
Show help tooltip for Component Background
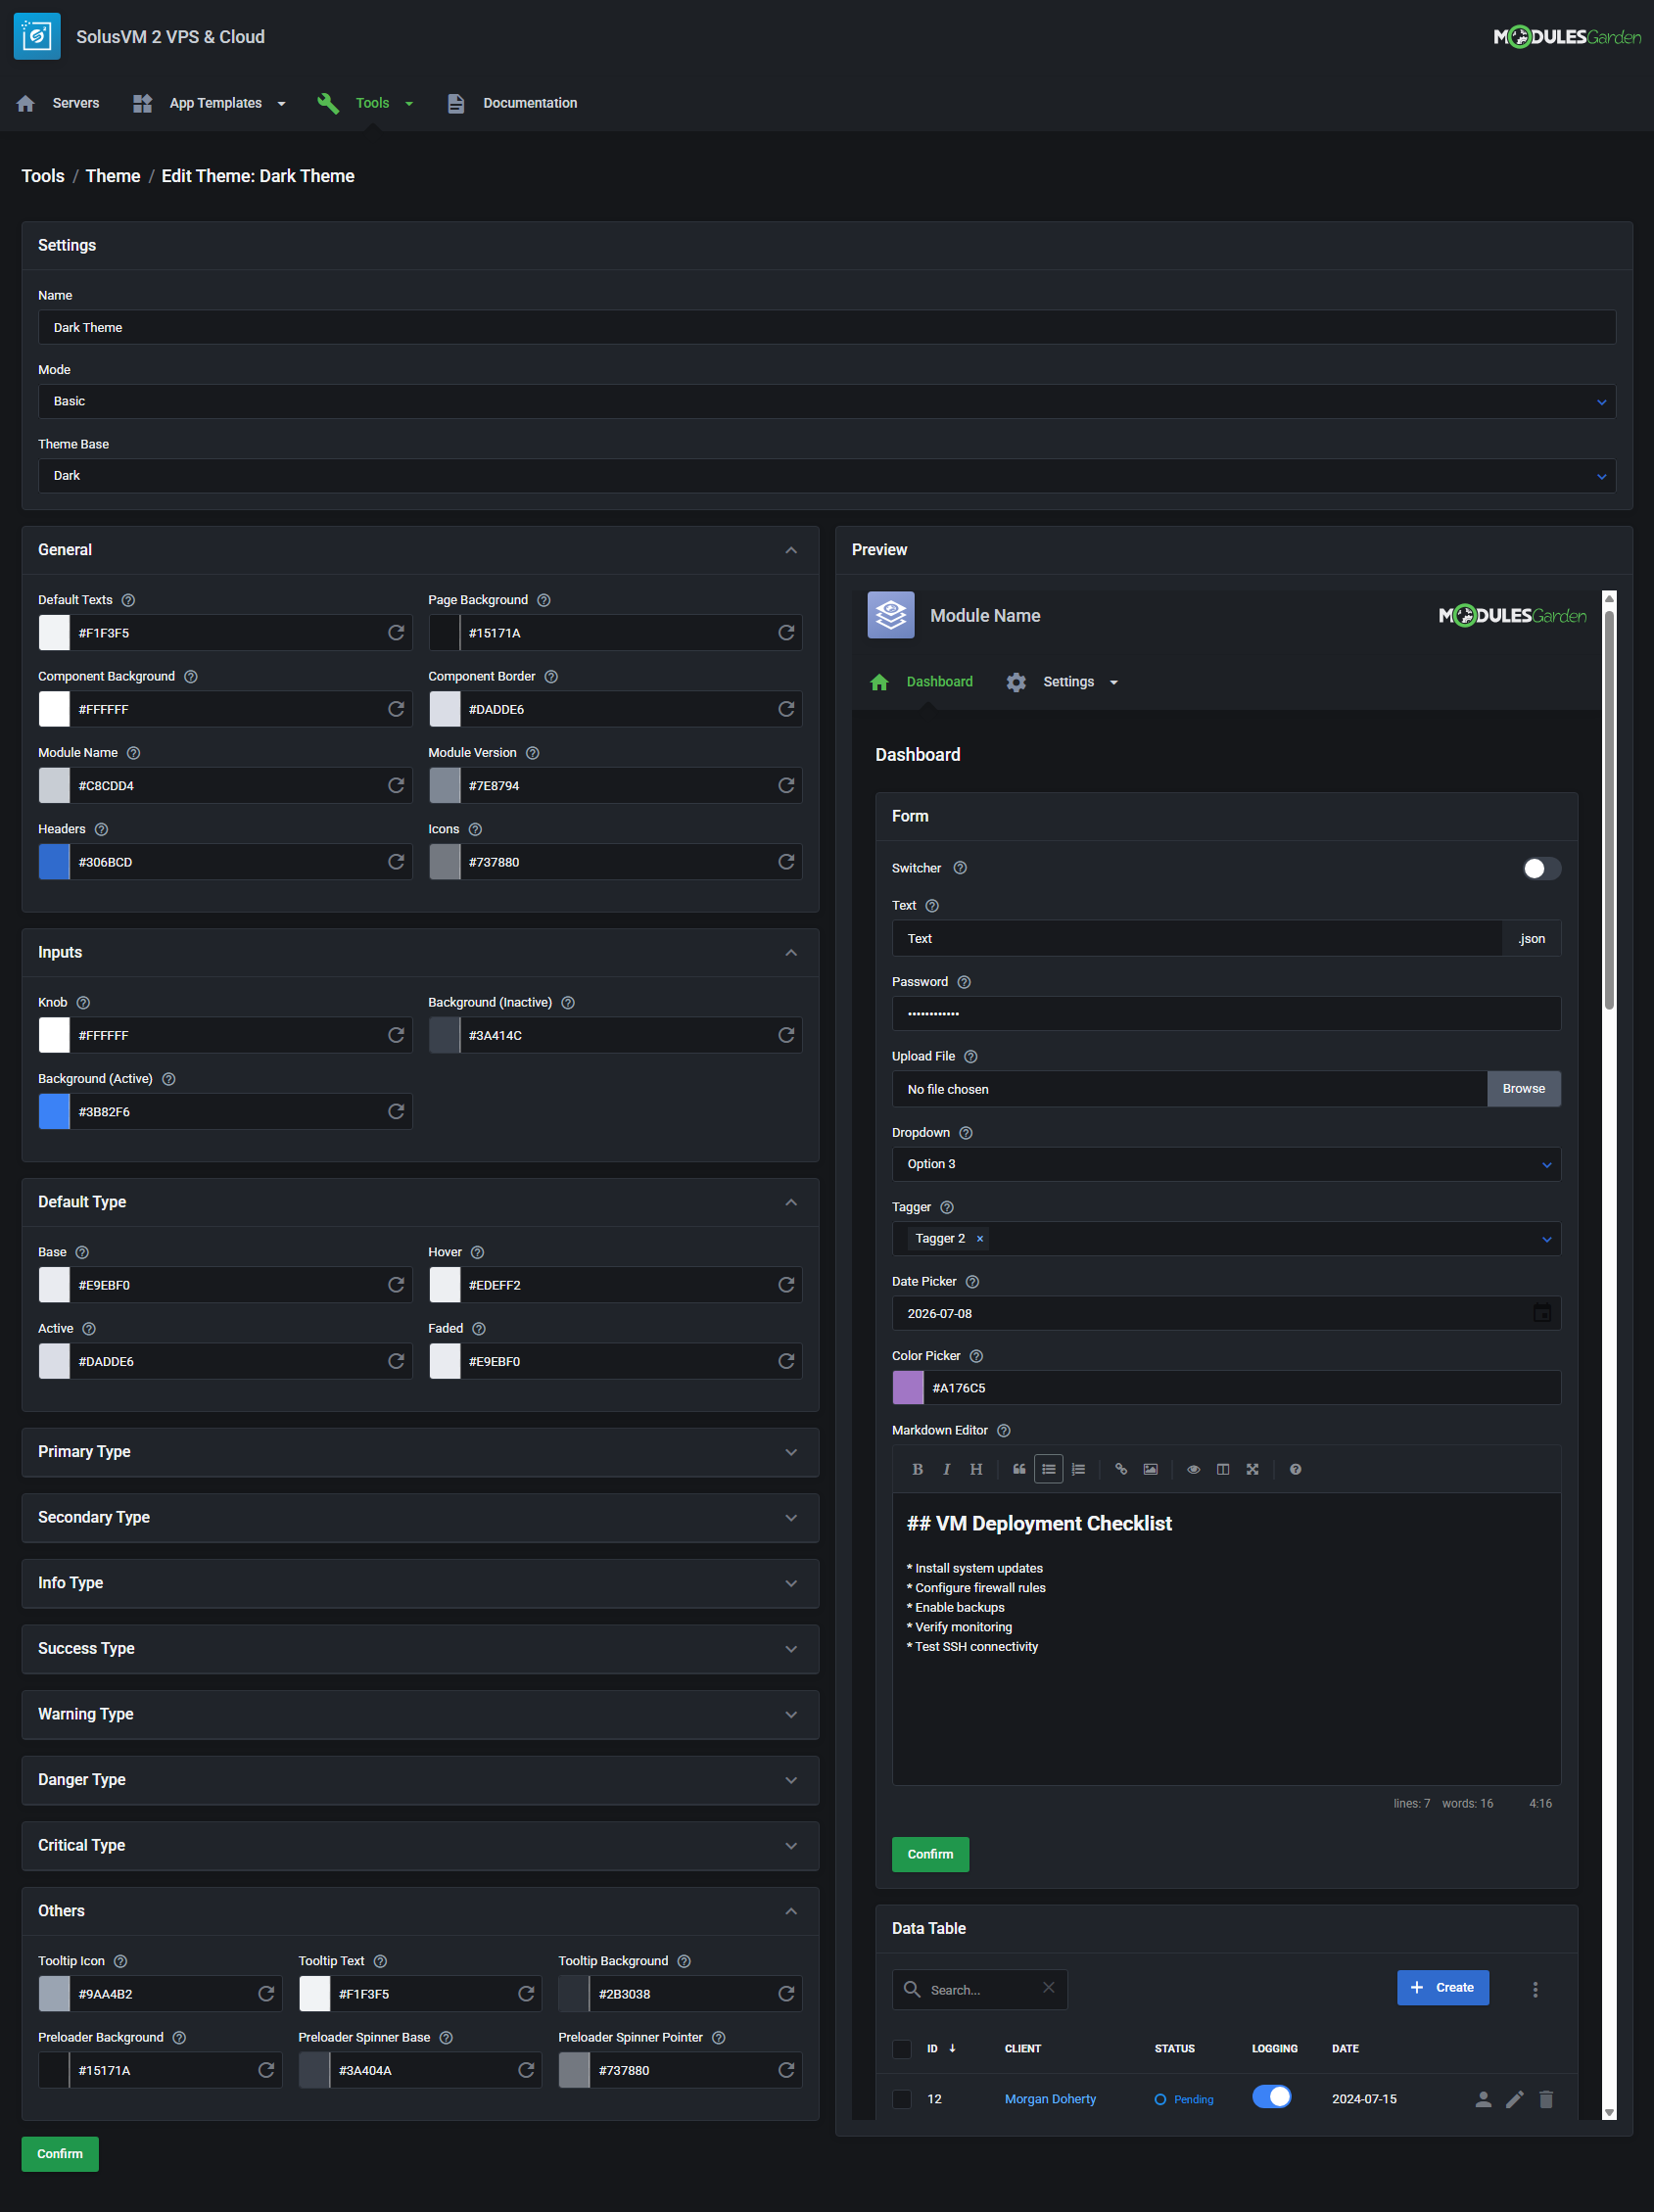(190, 677)
